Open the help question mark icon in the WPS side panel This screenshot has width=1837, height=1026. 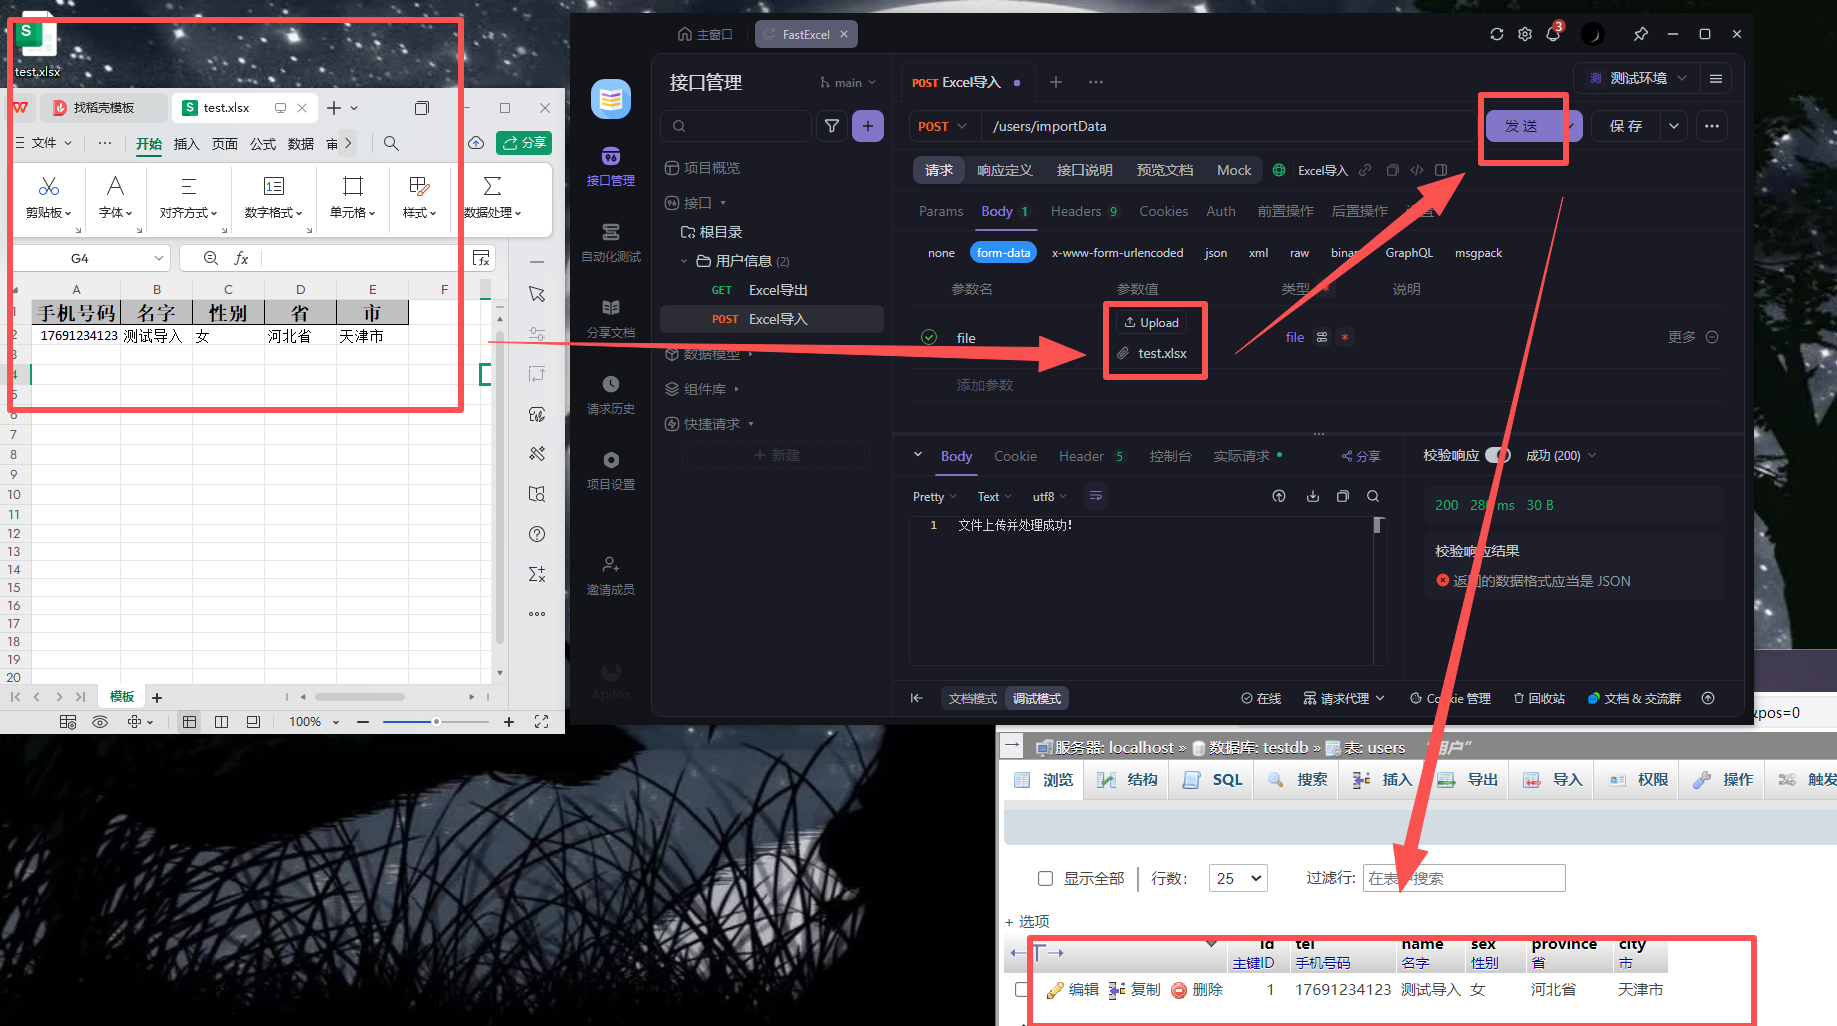click(x=537, y=534)
